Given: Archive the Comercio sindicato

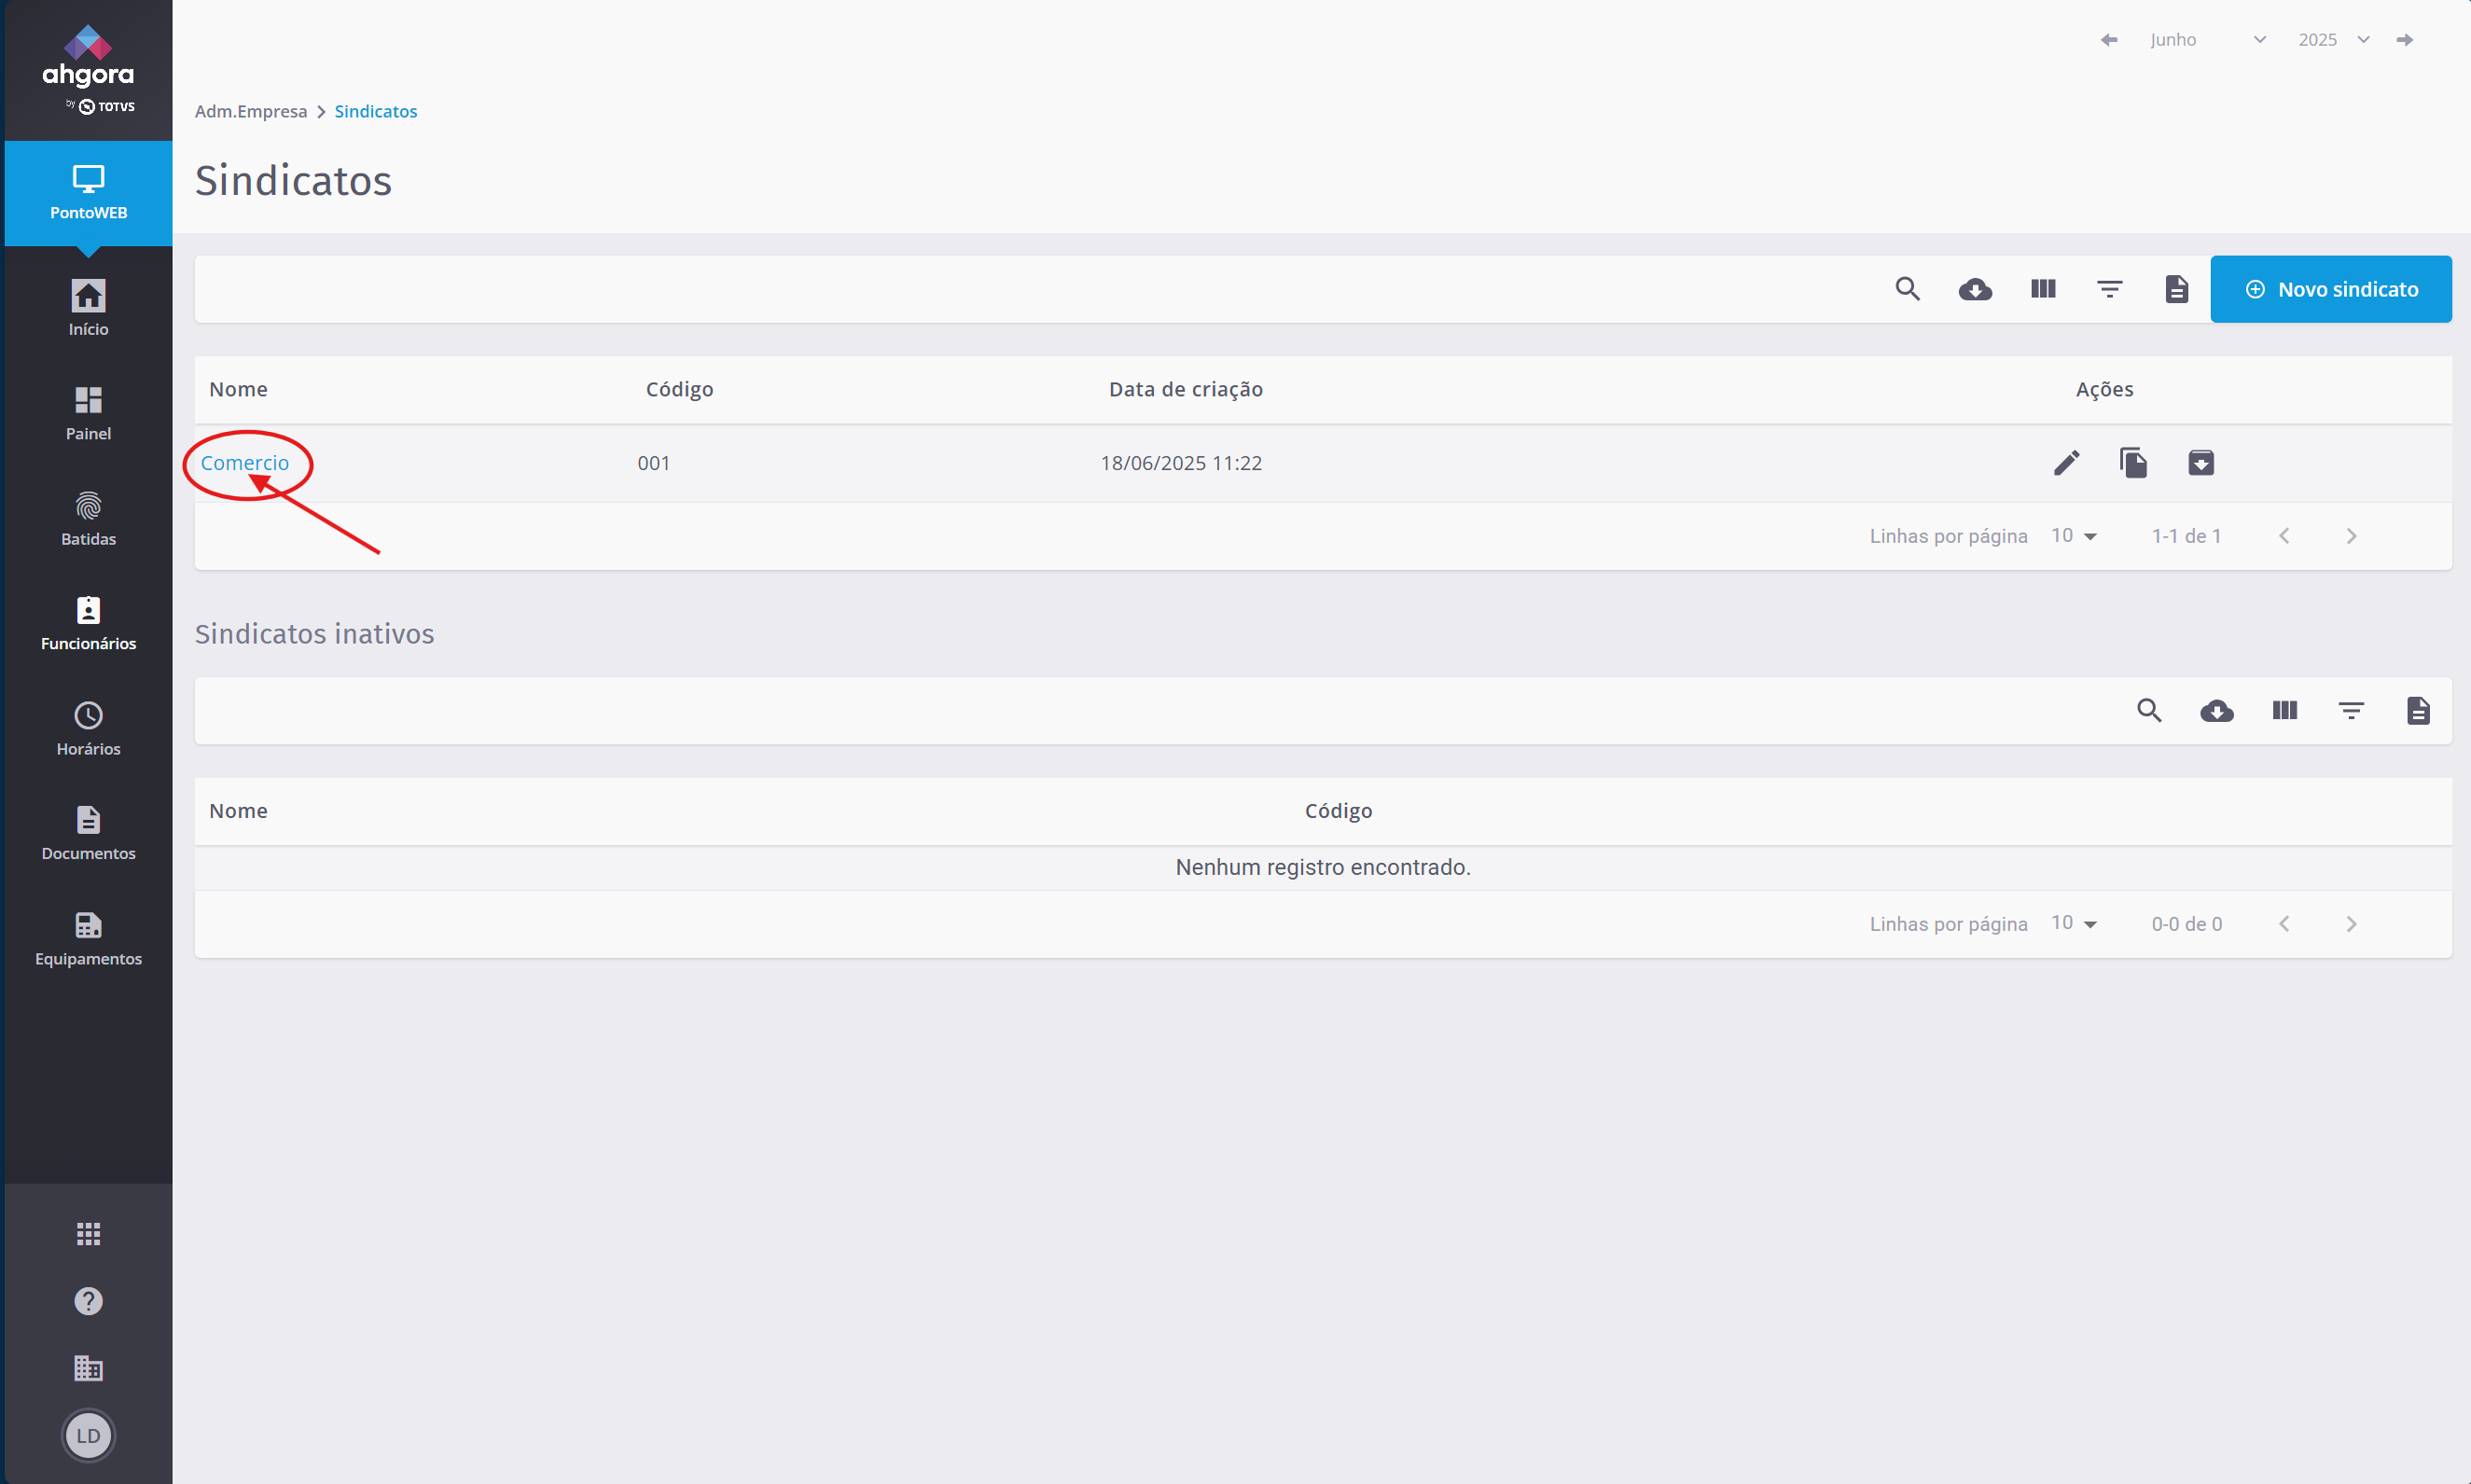Looking at the screenshot, I should click(2200, 463).
